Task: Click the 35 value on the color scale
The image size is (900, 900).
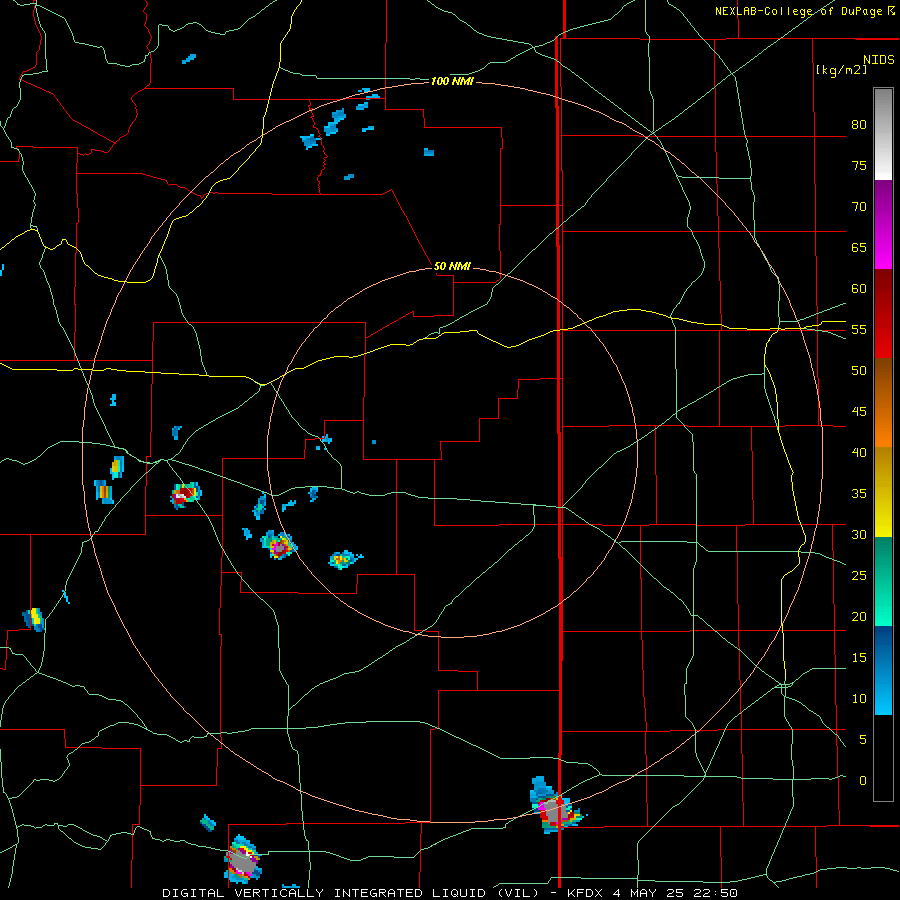Action: click(859, 494)
